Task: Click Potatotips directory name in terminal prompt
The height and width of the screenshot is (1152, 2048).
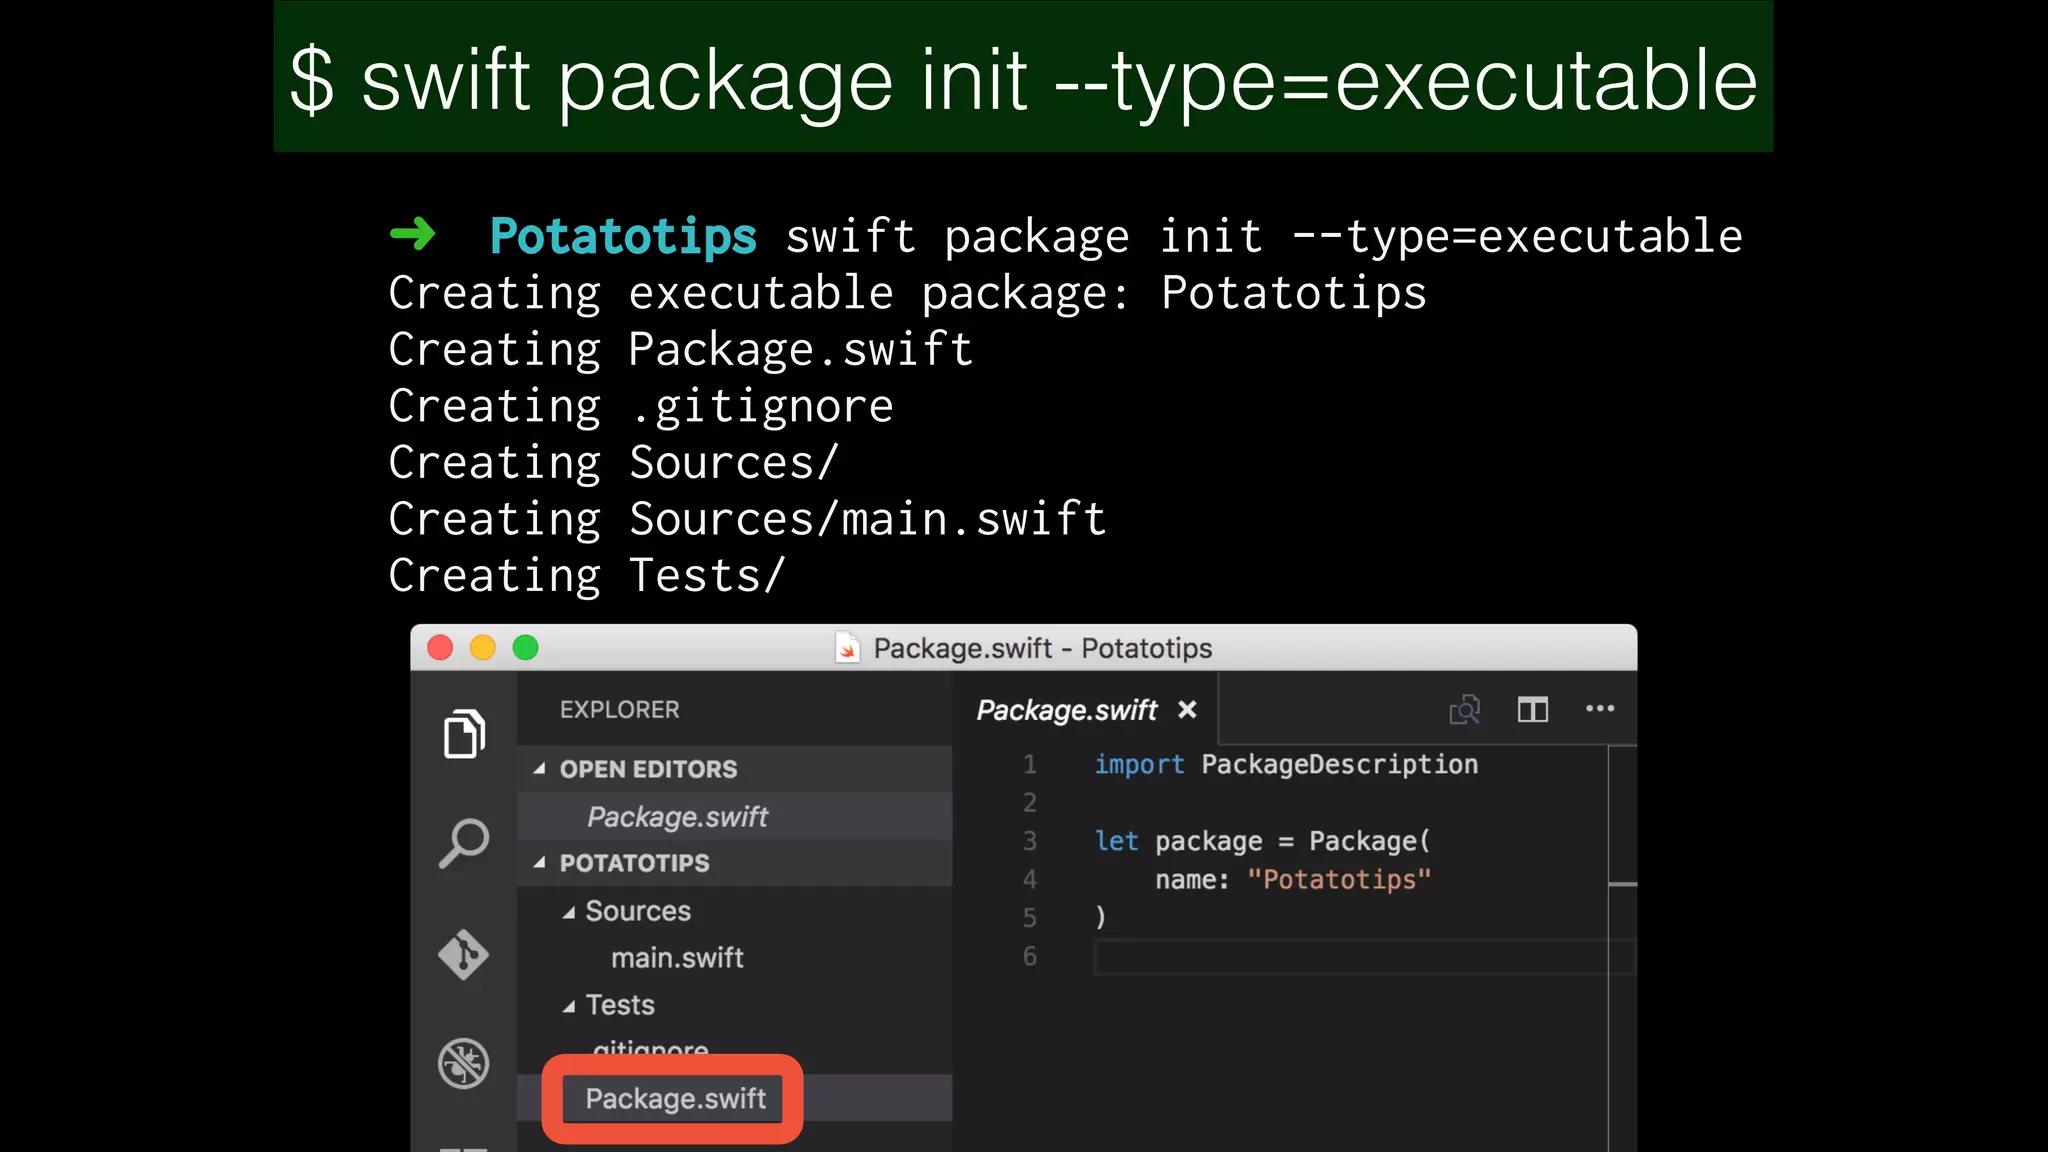Action: pyautogui.click(x=623, y=236)
